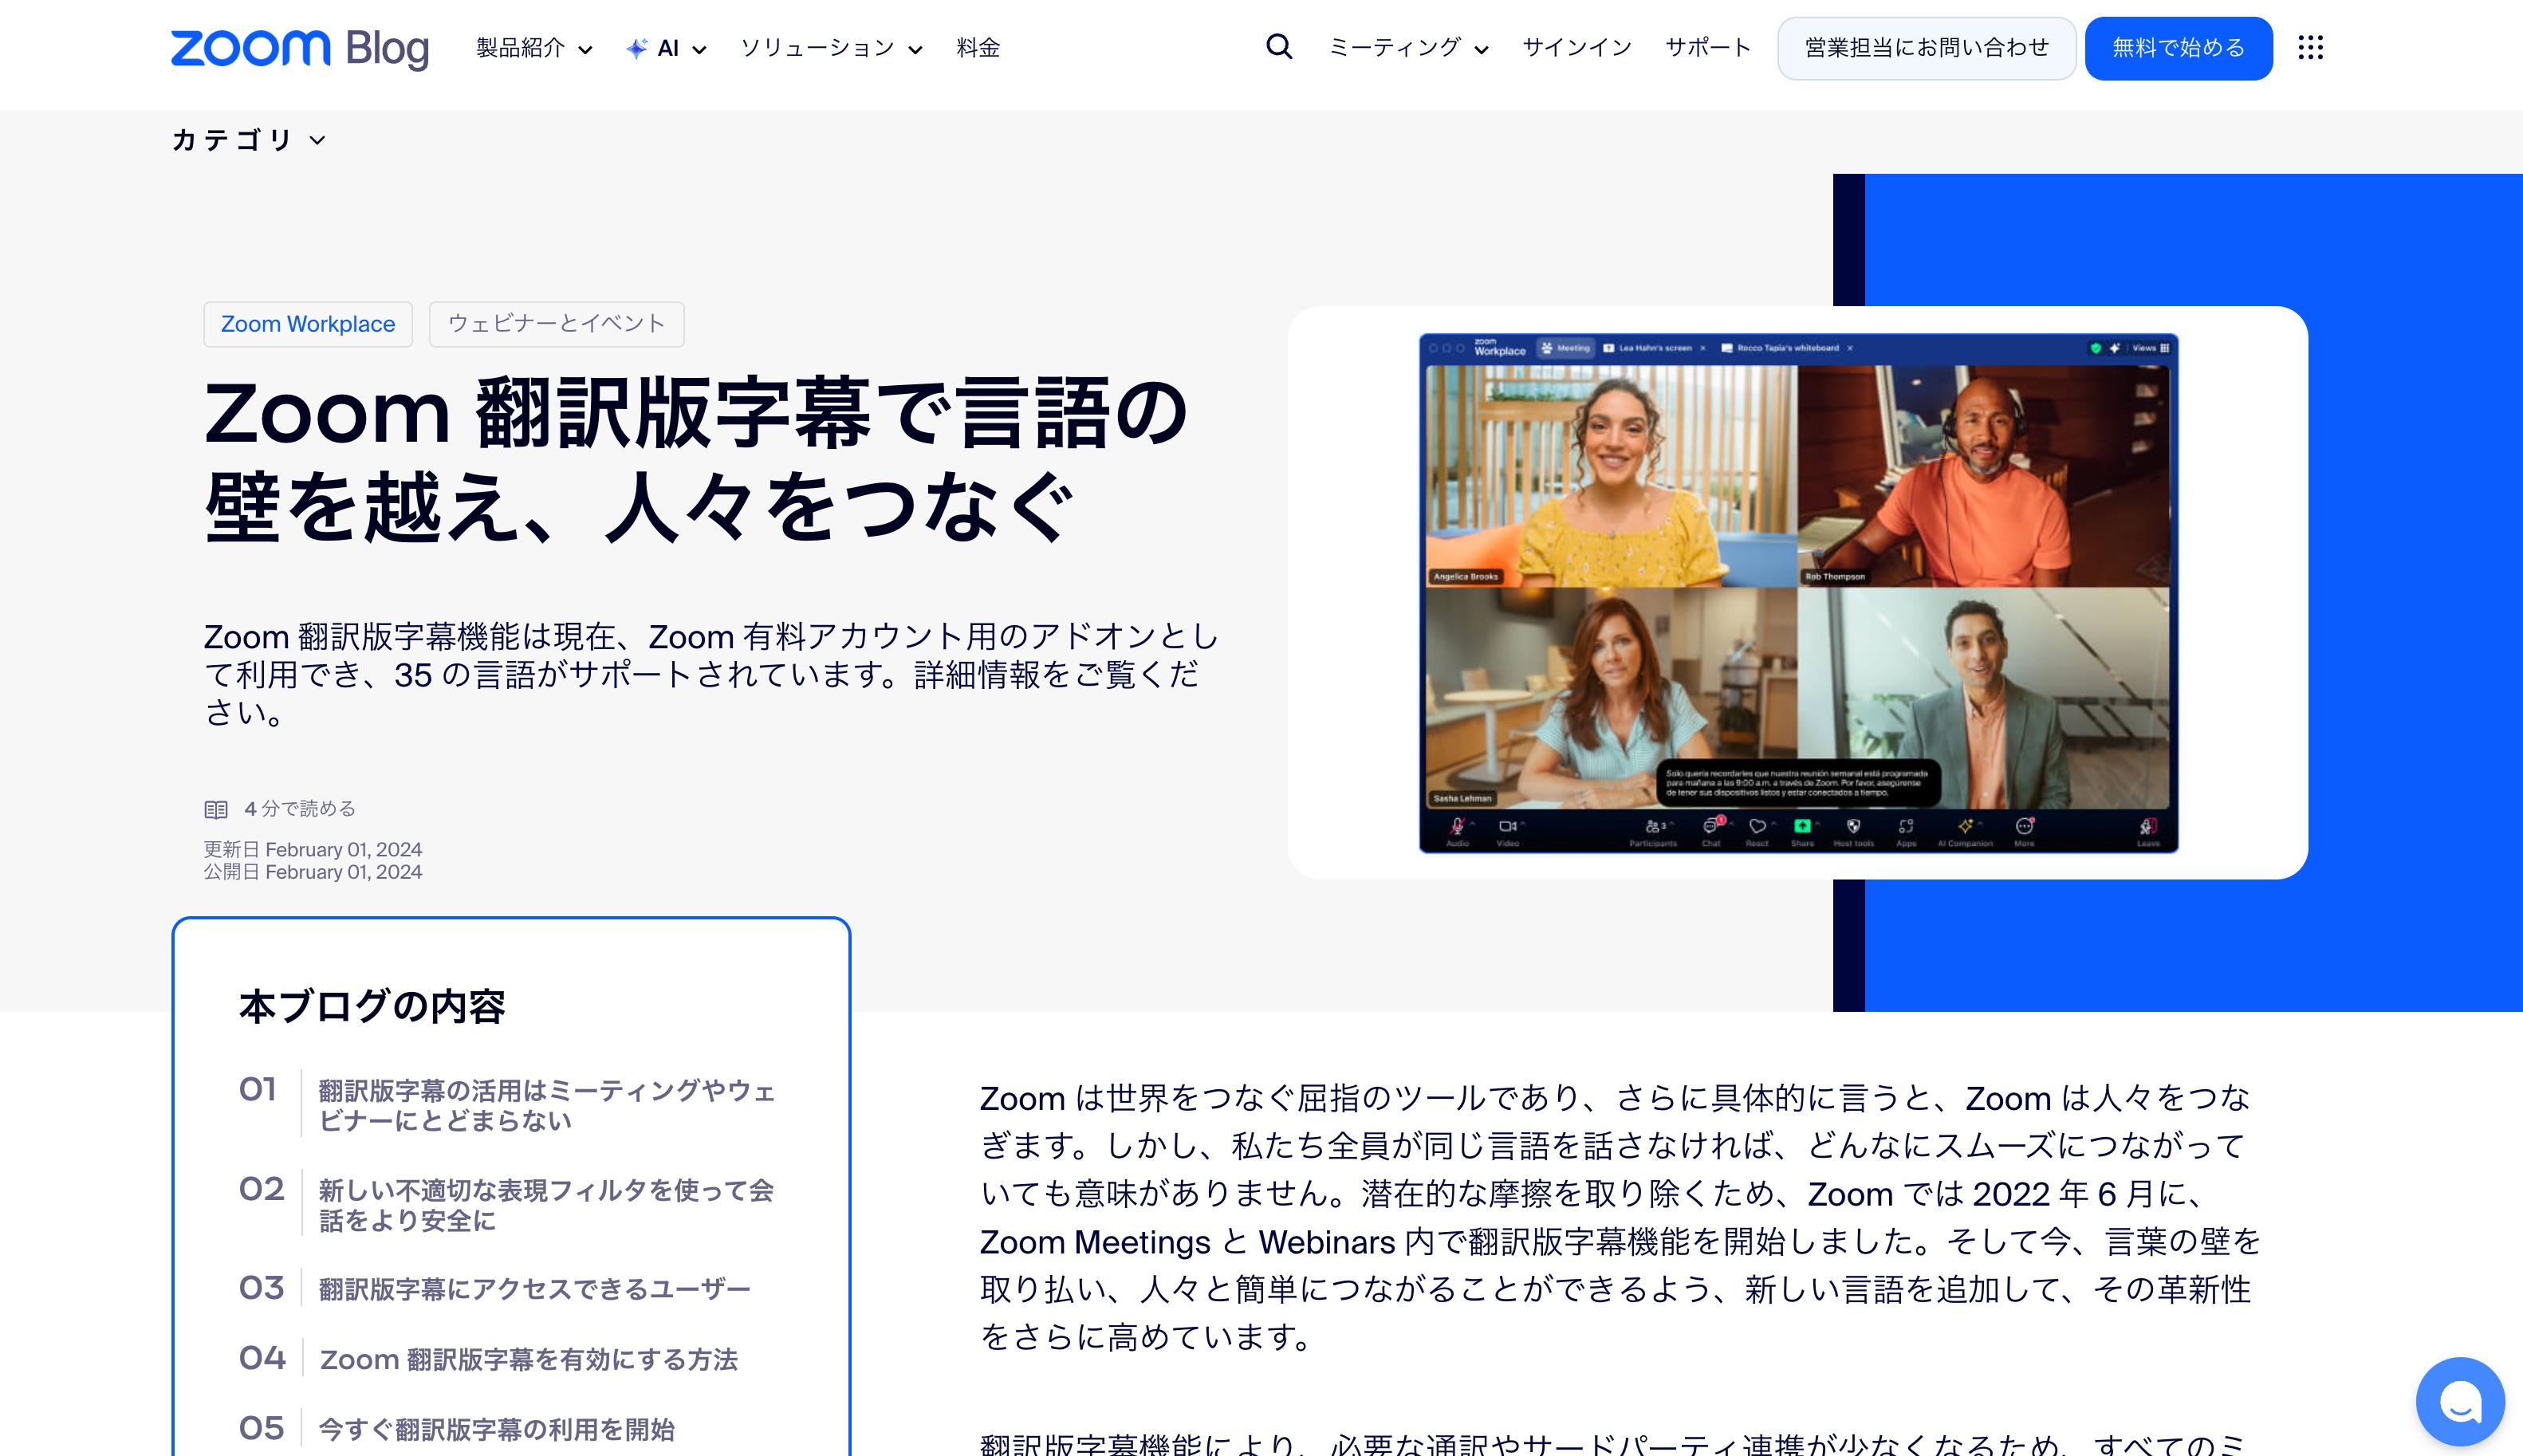Viewport: 2523px width, 1456px height.
Task: Open the search magnifier in the blog header
Action: (x=1278, y=47)
